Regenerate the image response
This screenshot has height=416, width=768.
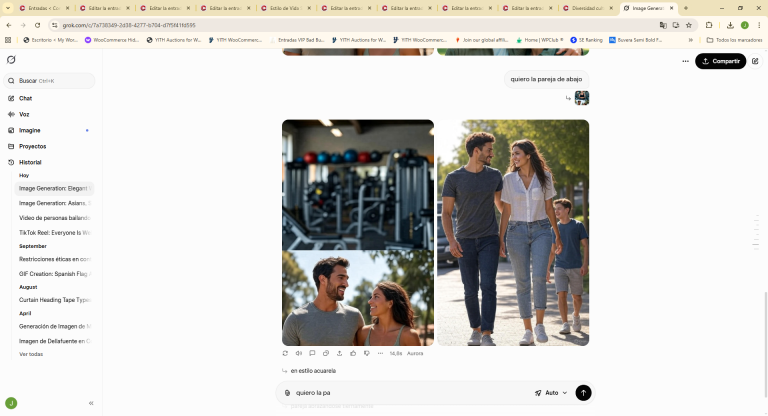285,353
